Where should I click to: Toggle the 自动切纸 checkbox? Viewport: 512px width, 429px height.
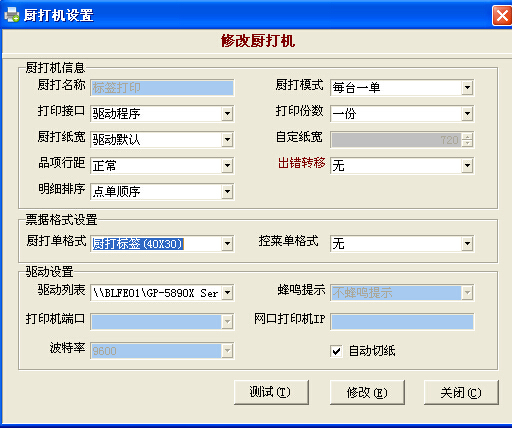(336, 351)
